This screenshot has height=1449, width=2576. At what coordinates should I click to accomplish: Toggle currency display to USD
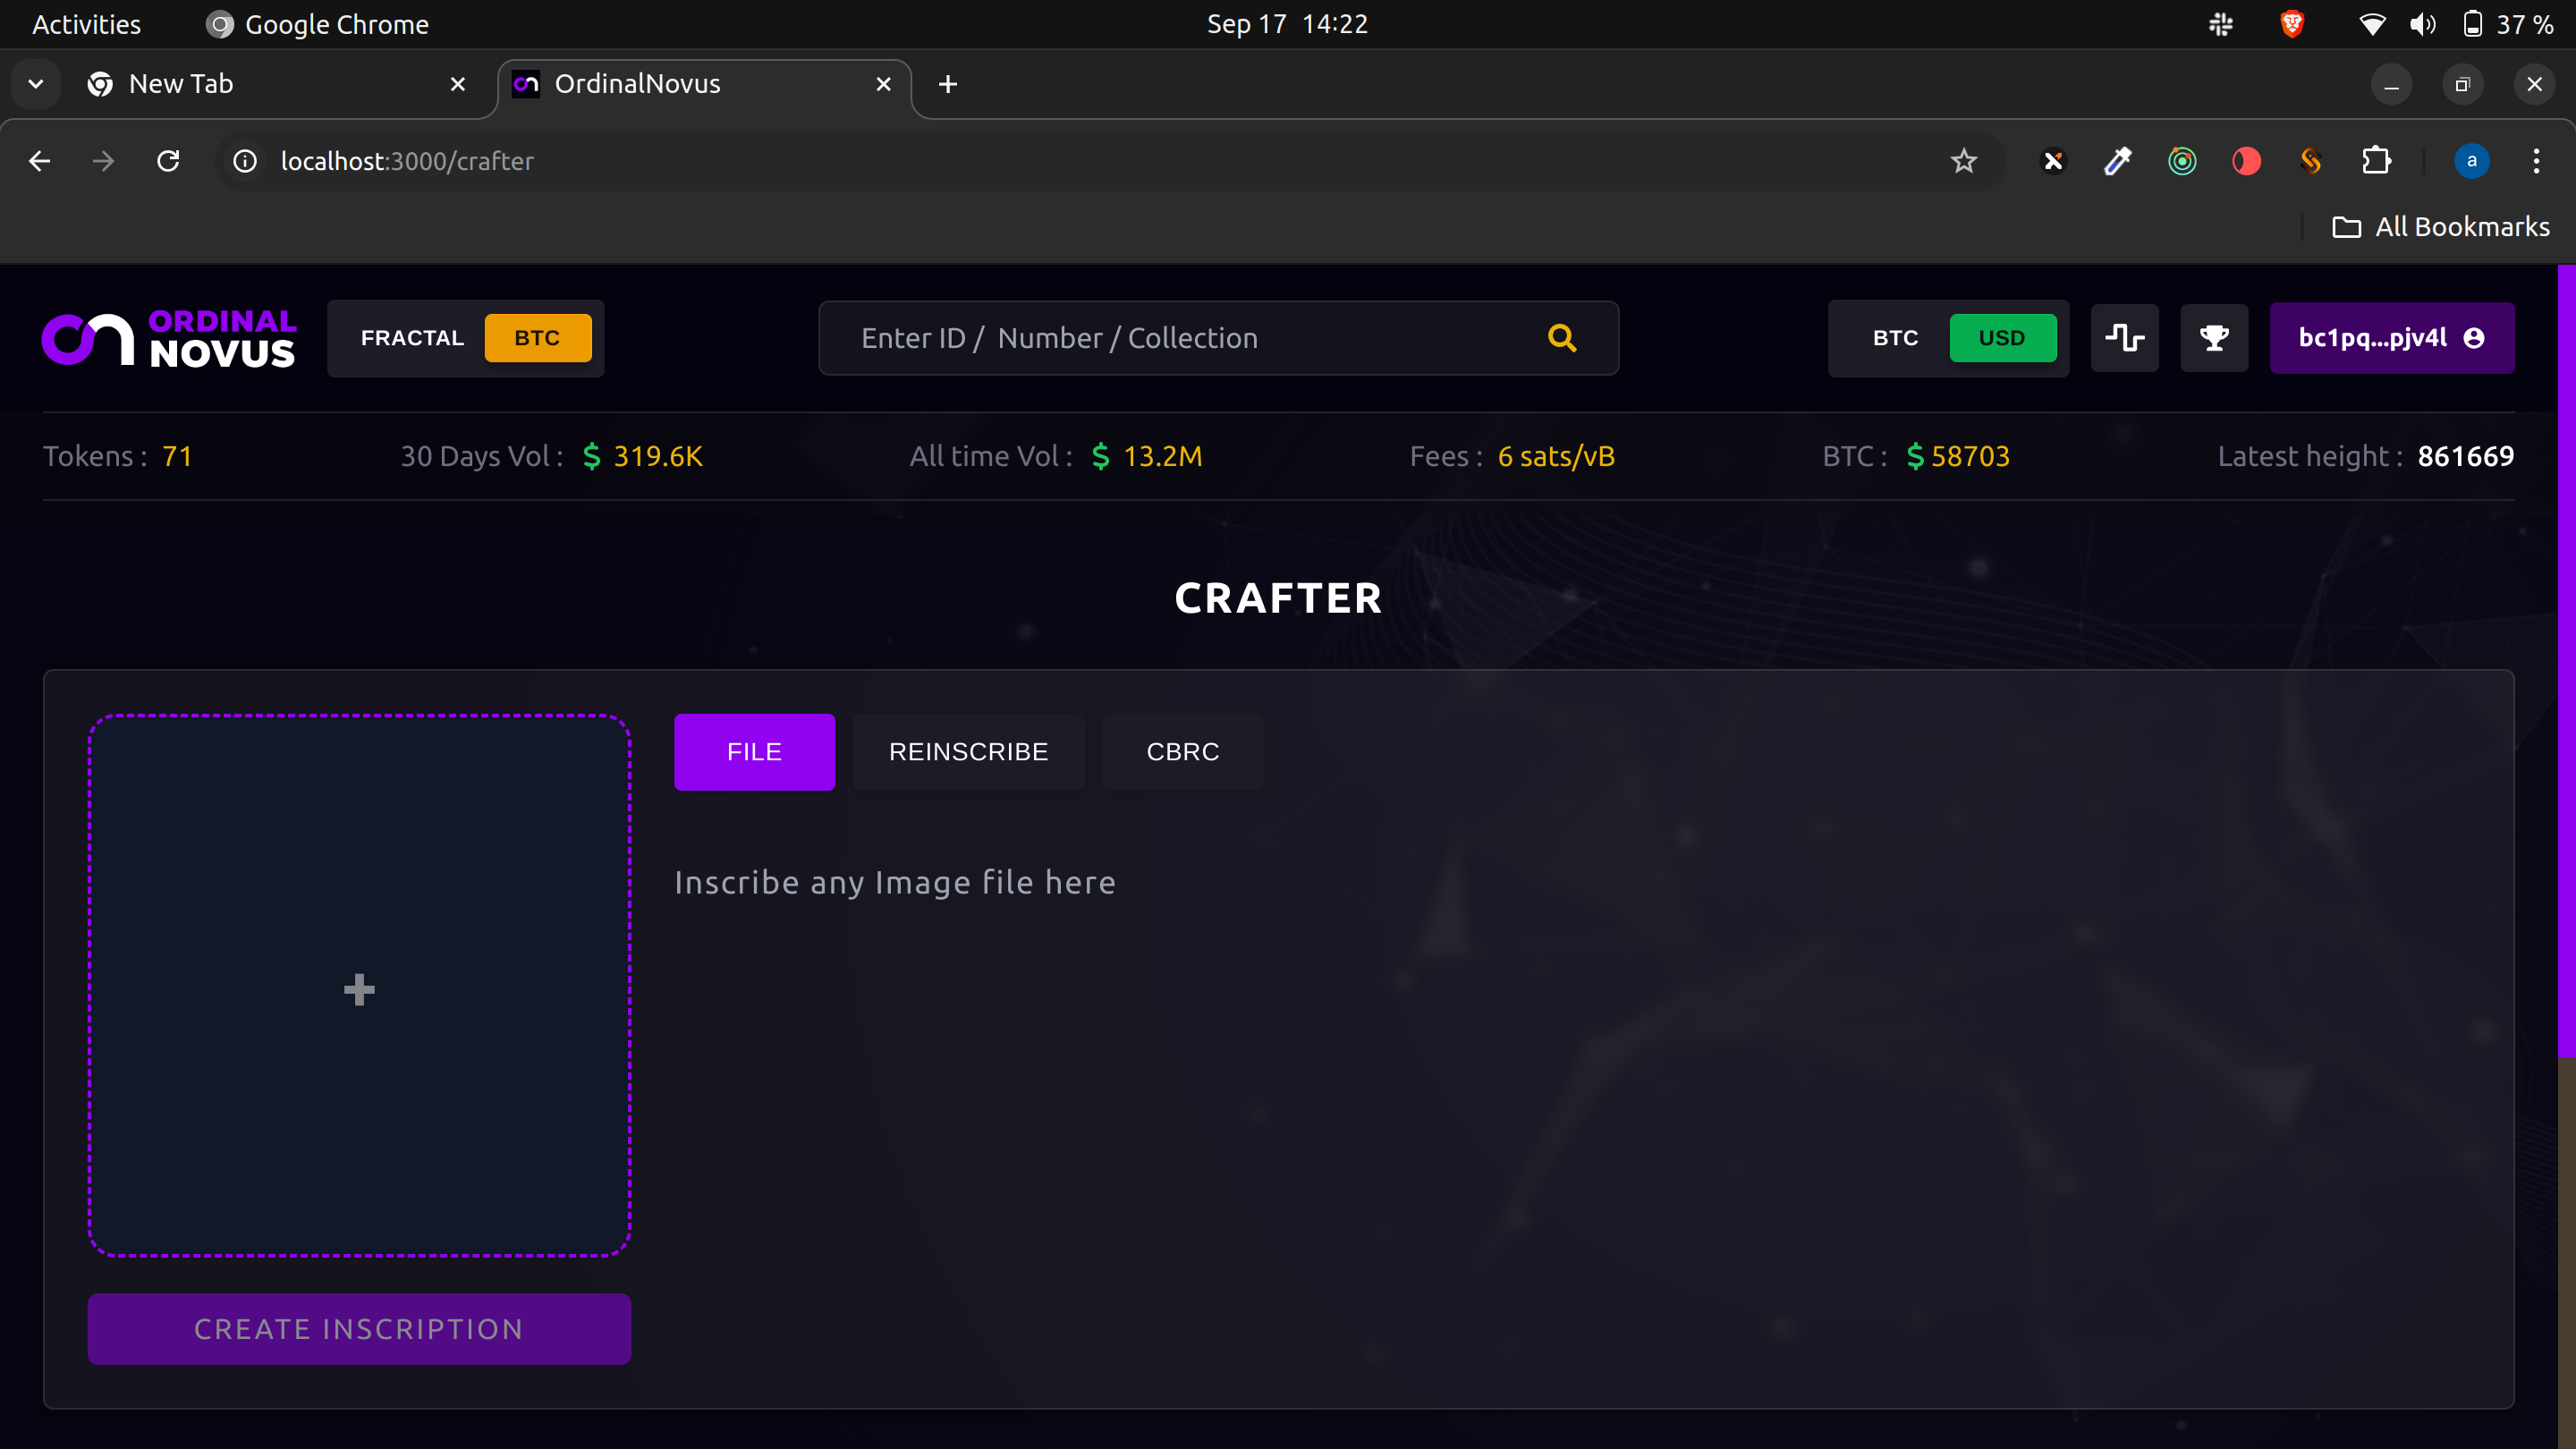(x=2002, y=338)
